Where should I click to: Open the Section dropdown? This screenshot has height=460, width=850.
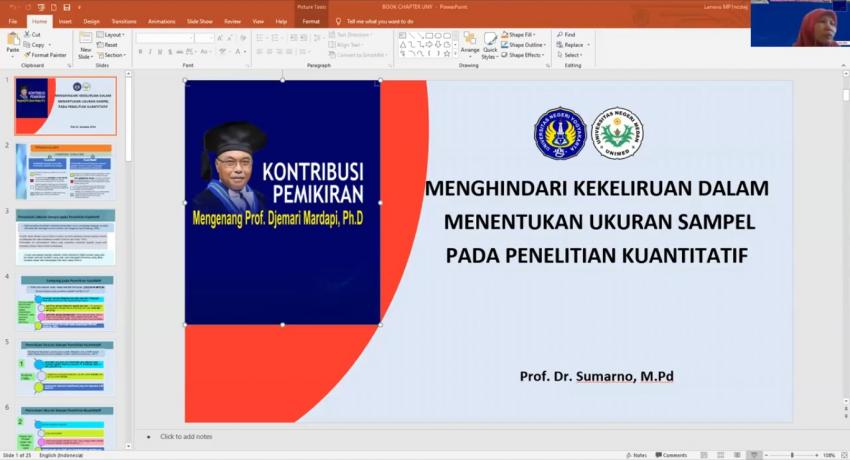(112, 55)
